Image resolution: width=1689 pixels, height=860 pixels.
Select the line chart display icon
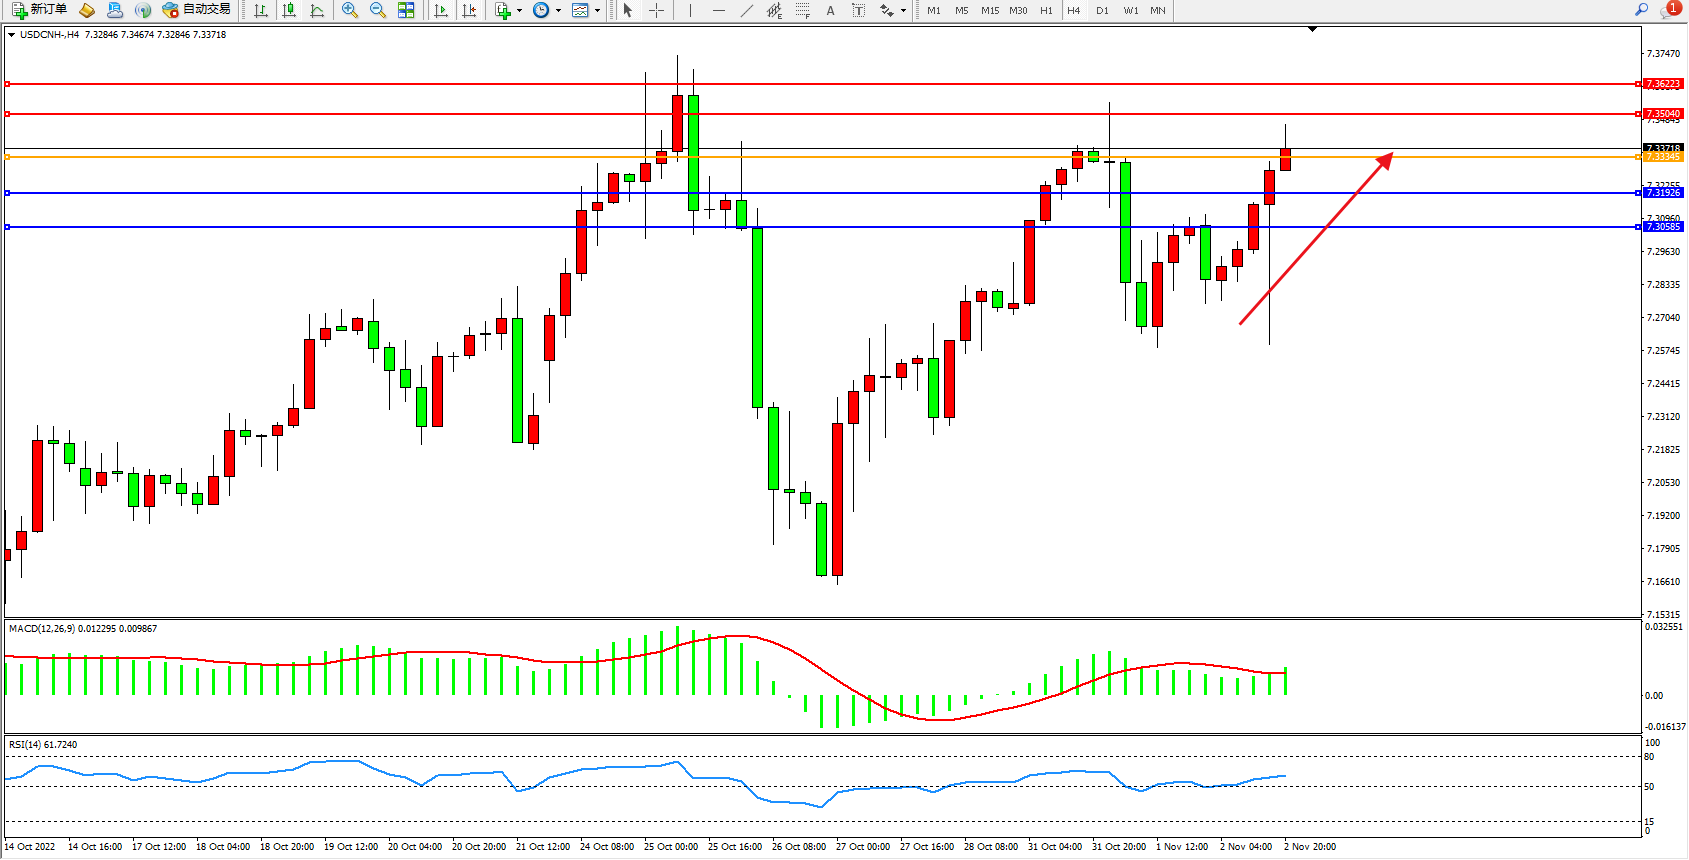(317, 10)
